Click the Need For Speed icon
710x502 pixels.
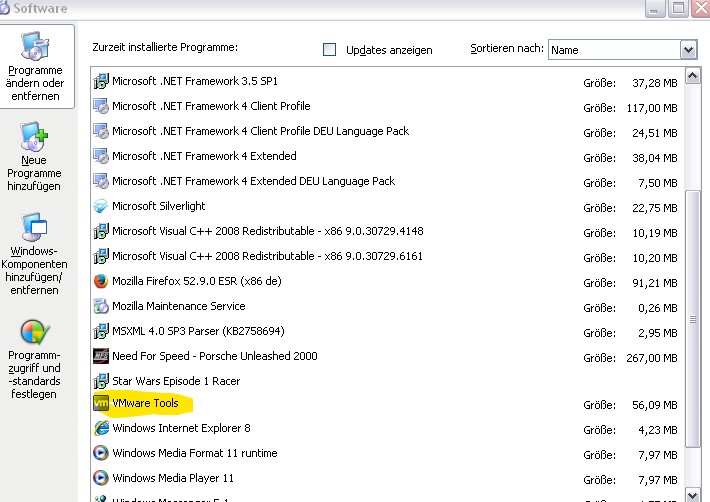click(101, 356)
